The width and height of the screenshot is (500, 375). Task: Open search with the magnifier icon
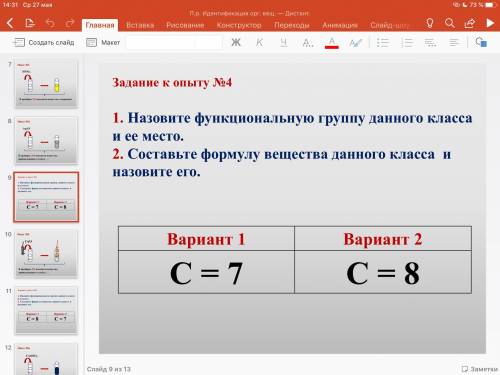(x=450, y=23)
